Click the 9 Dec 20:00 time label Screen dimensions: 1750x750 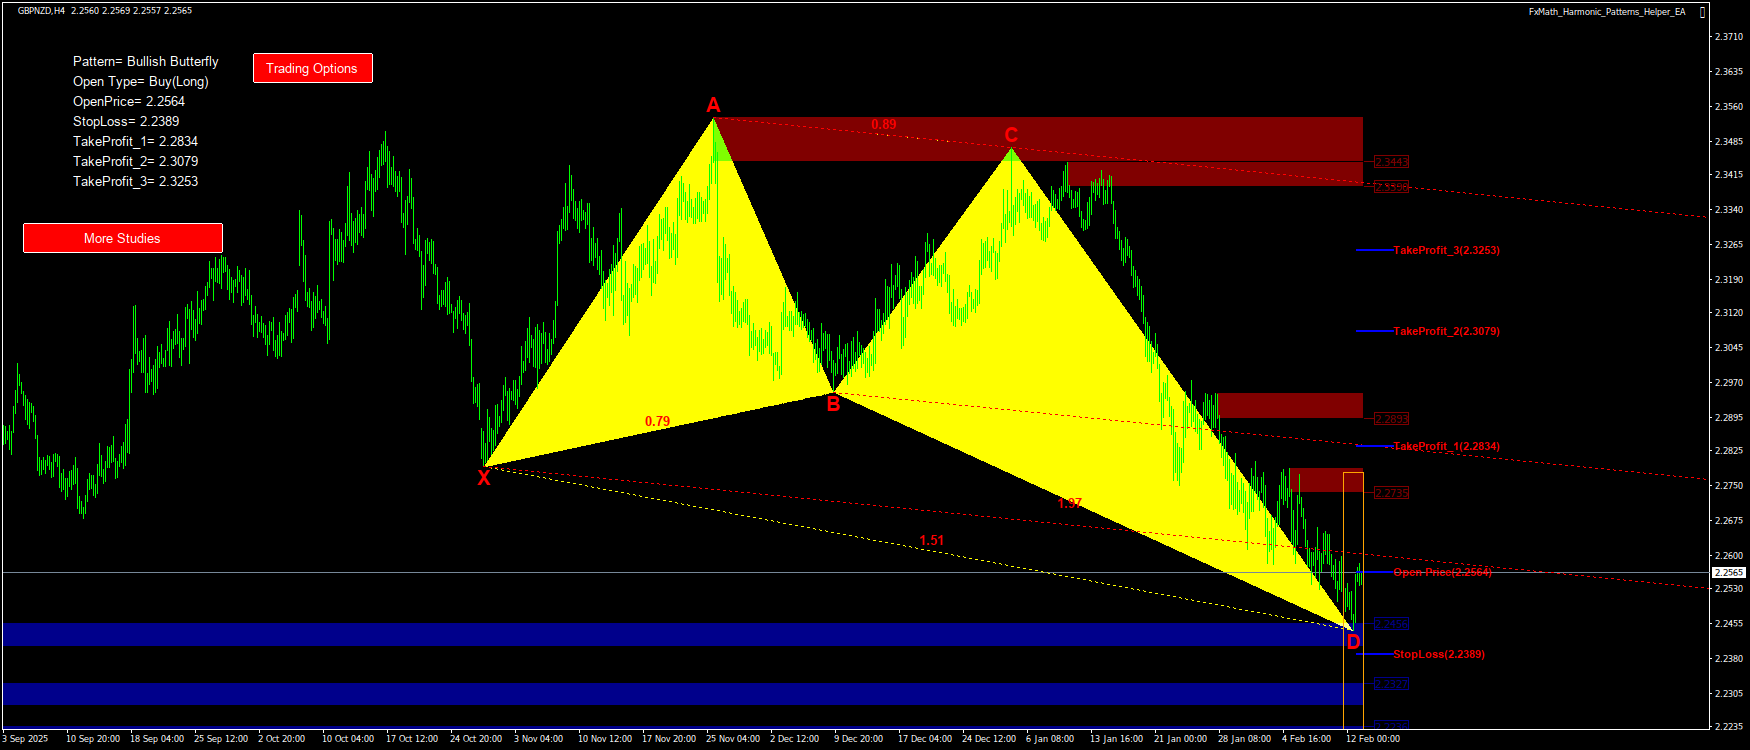[858, 739]
